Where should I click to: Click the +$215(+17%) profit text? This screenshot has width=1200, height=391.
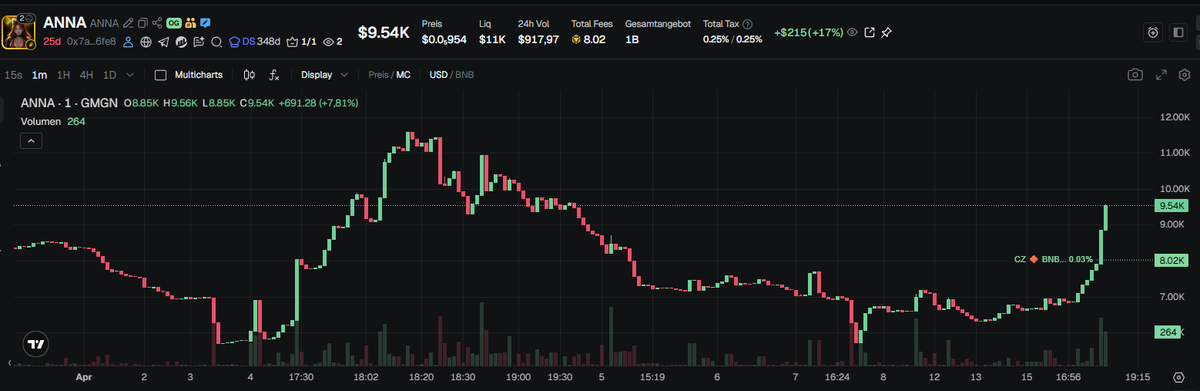point(808,33)
